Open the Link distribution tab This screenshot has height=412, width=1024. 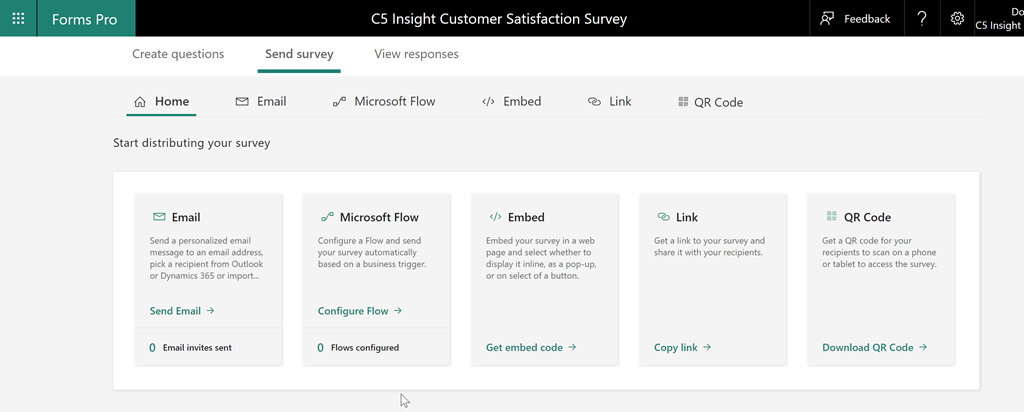[609, 102]
